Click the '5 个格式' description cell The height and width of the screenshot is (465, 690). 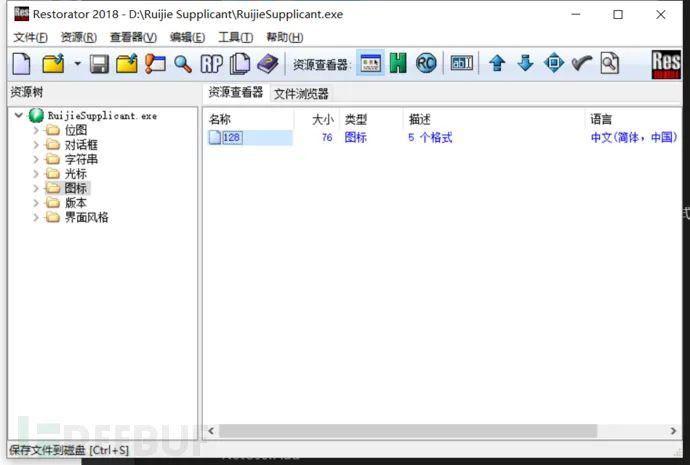(x=430, y=138)
